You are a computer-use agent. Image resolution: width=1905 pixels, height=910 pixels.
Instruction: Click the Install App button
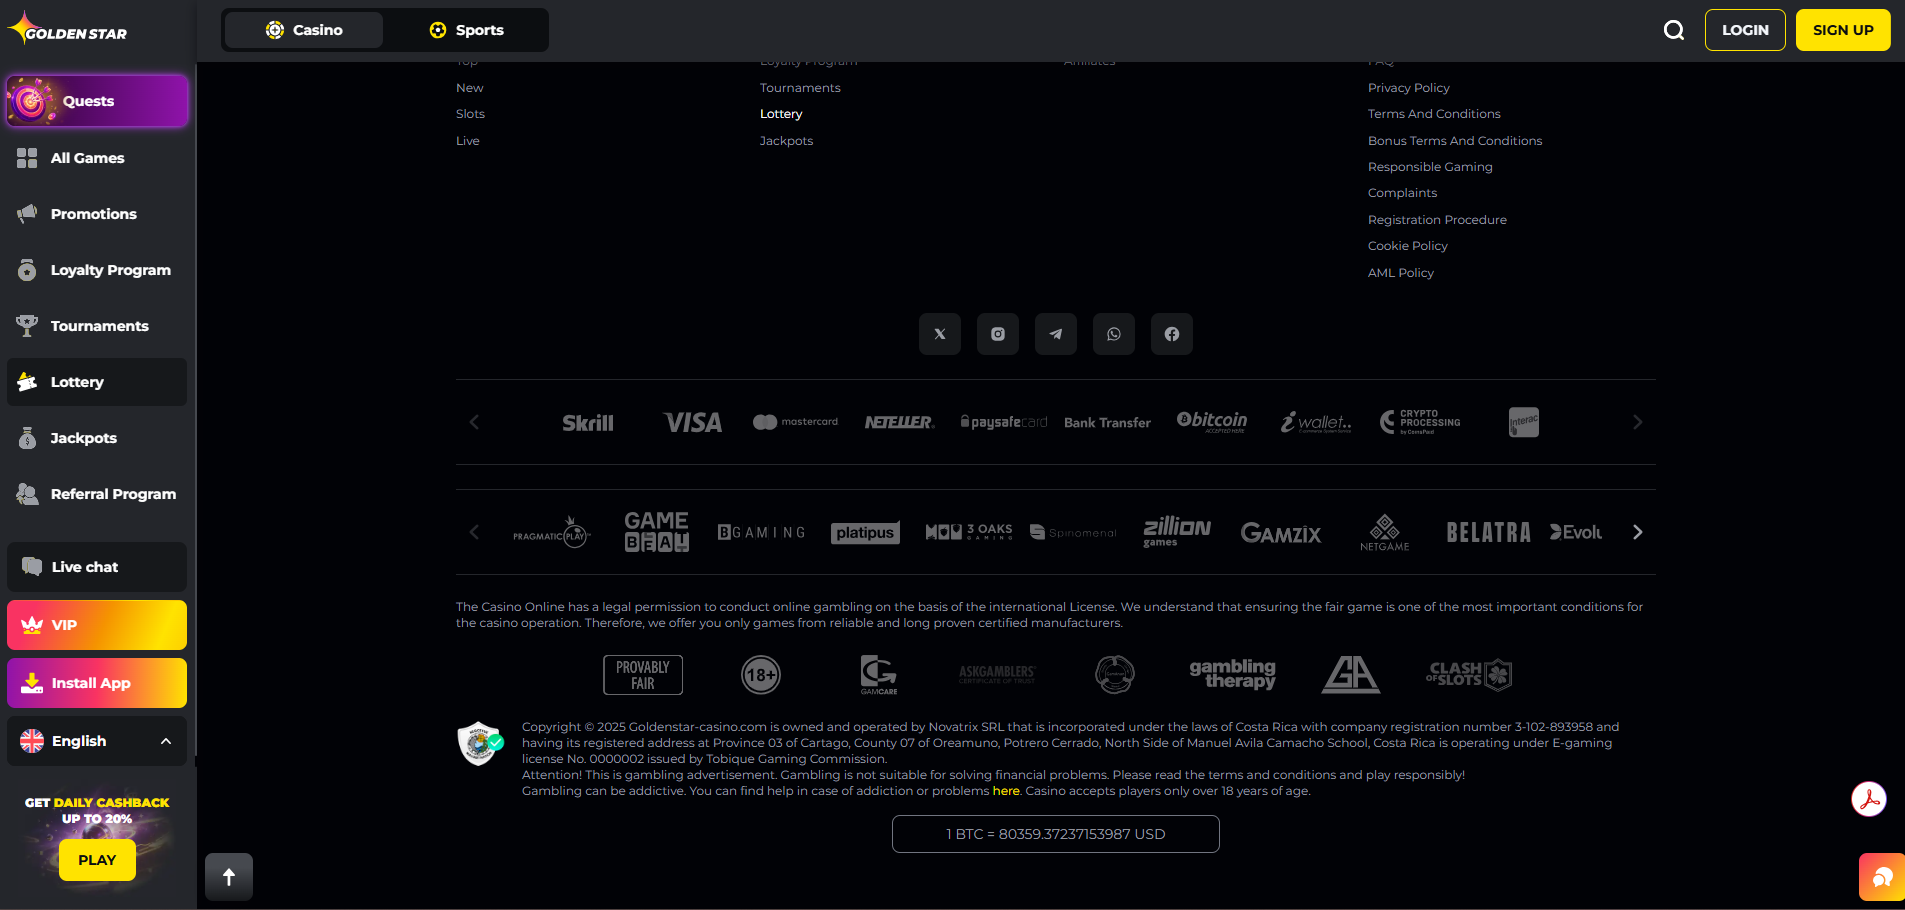tap(97, 683)
